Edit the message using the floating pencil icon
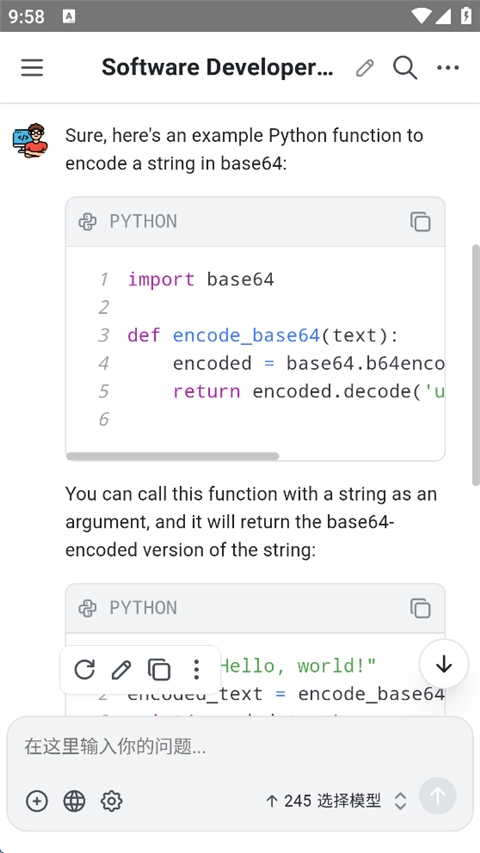The width and height of the screenshot is (480, 853). [x=121, y=669]
